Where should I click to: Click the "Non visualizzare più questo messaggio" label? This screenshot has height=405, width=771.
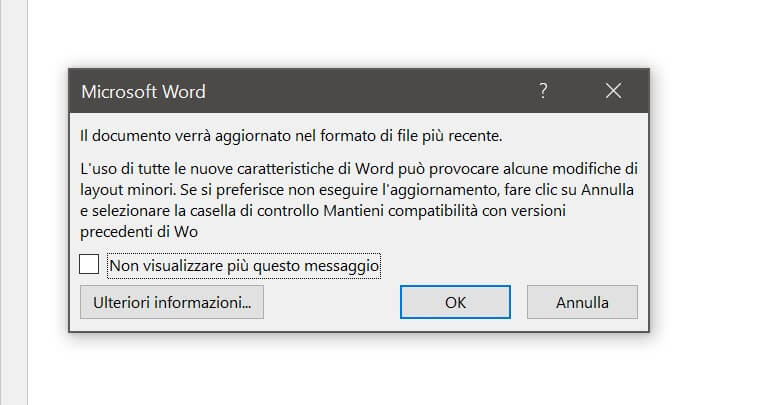coord(244,266)
